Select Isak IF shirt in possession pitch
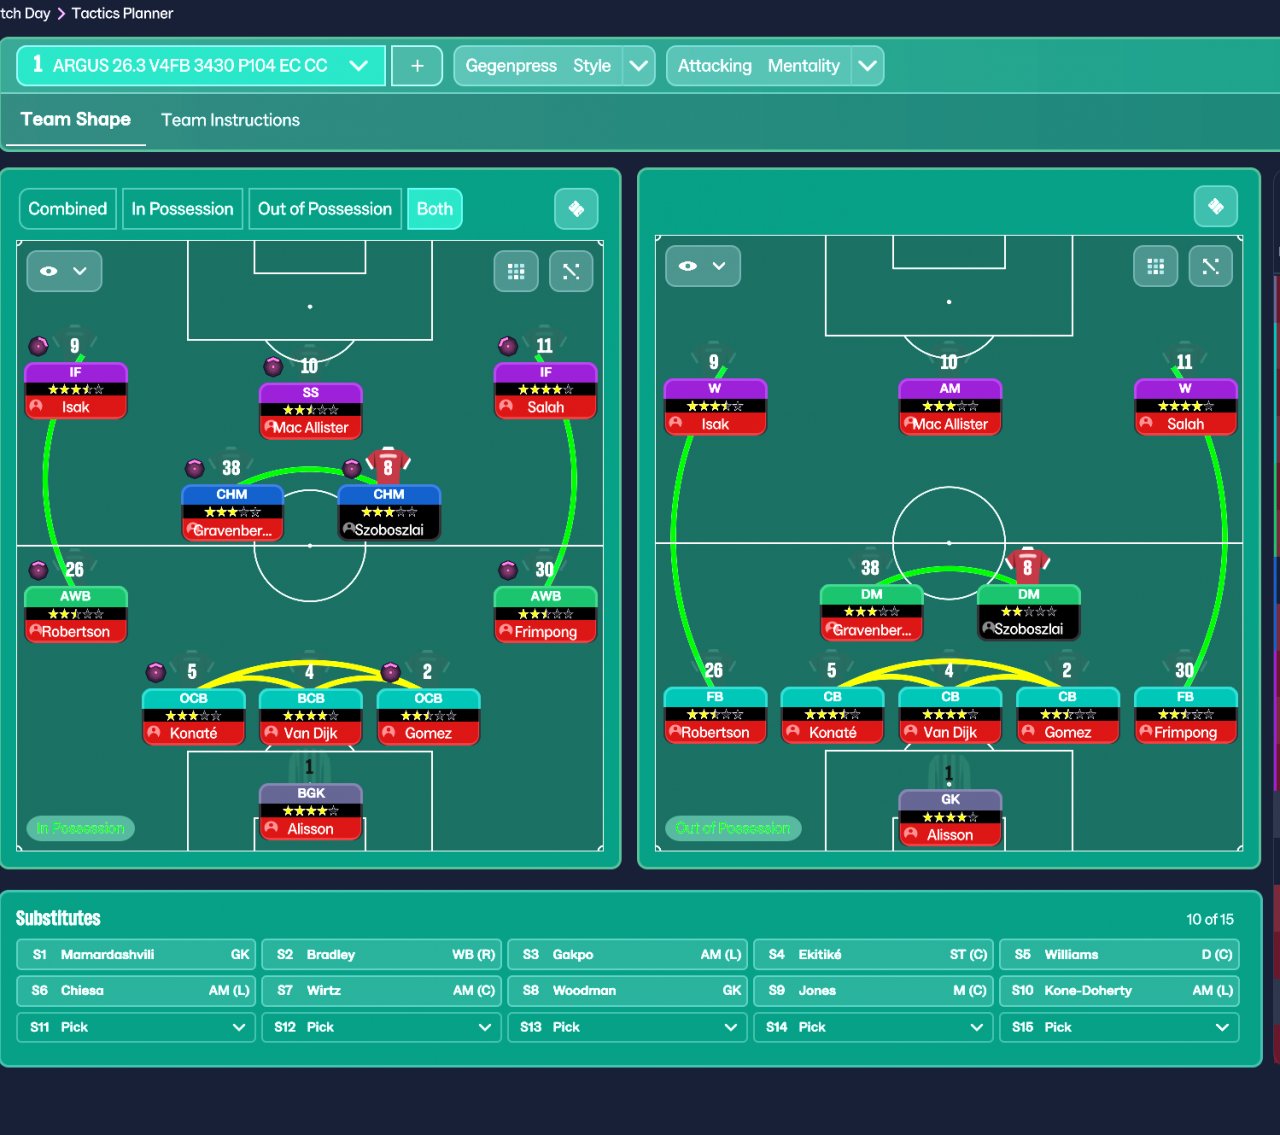The height and width of the screenshot is (1135, 1280). (x=76, y=345)
